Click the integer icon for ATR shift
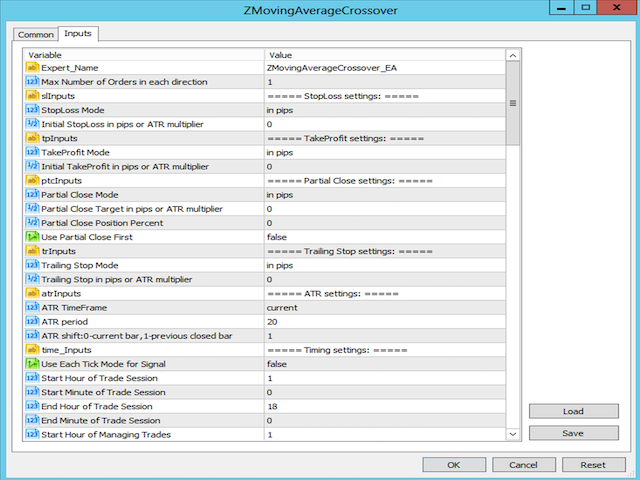This screenshot has width=640, height=480. pyautogui.click(x=32, y=336)
